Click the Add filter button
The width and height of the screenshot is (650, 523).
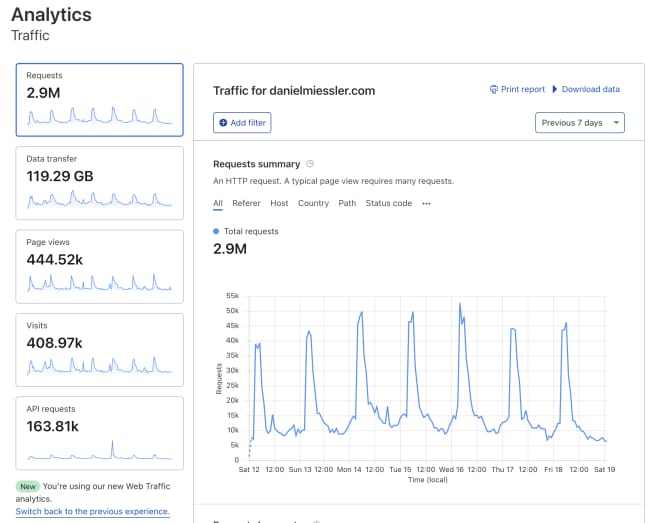242,123
